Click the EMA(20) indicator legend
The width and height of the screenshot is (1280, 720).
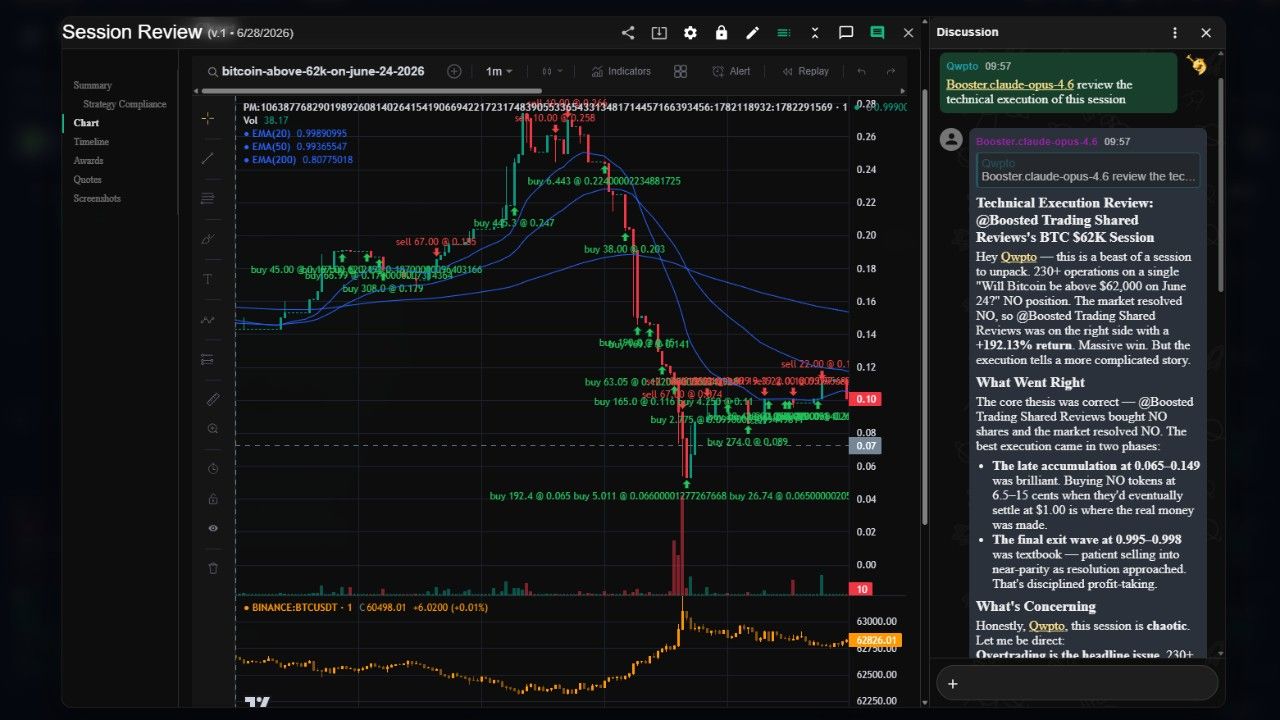pos(295,133)
